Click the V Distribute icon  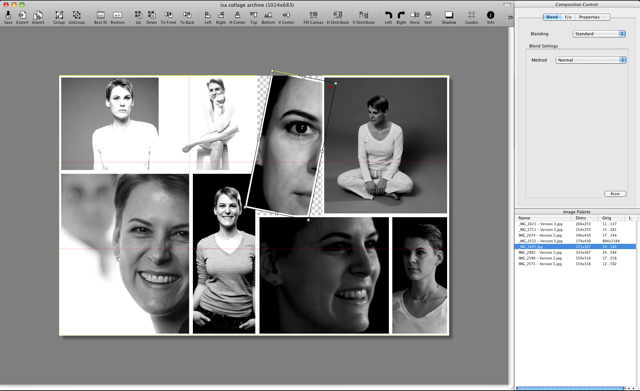363,17
